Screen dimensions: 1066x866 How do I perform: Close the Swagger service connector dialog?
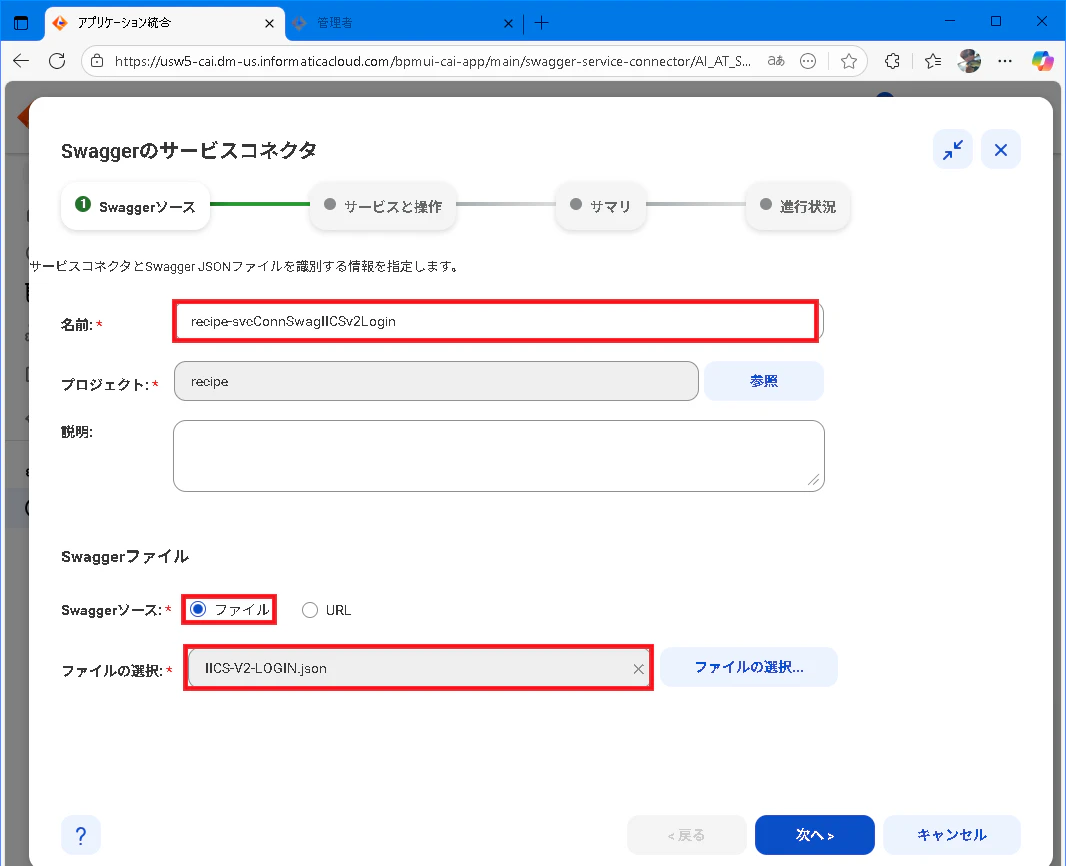tap(1001, 150)
